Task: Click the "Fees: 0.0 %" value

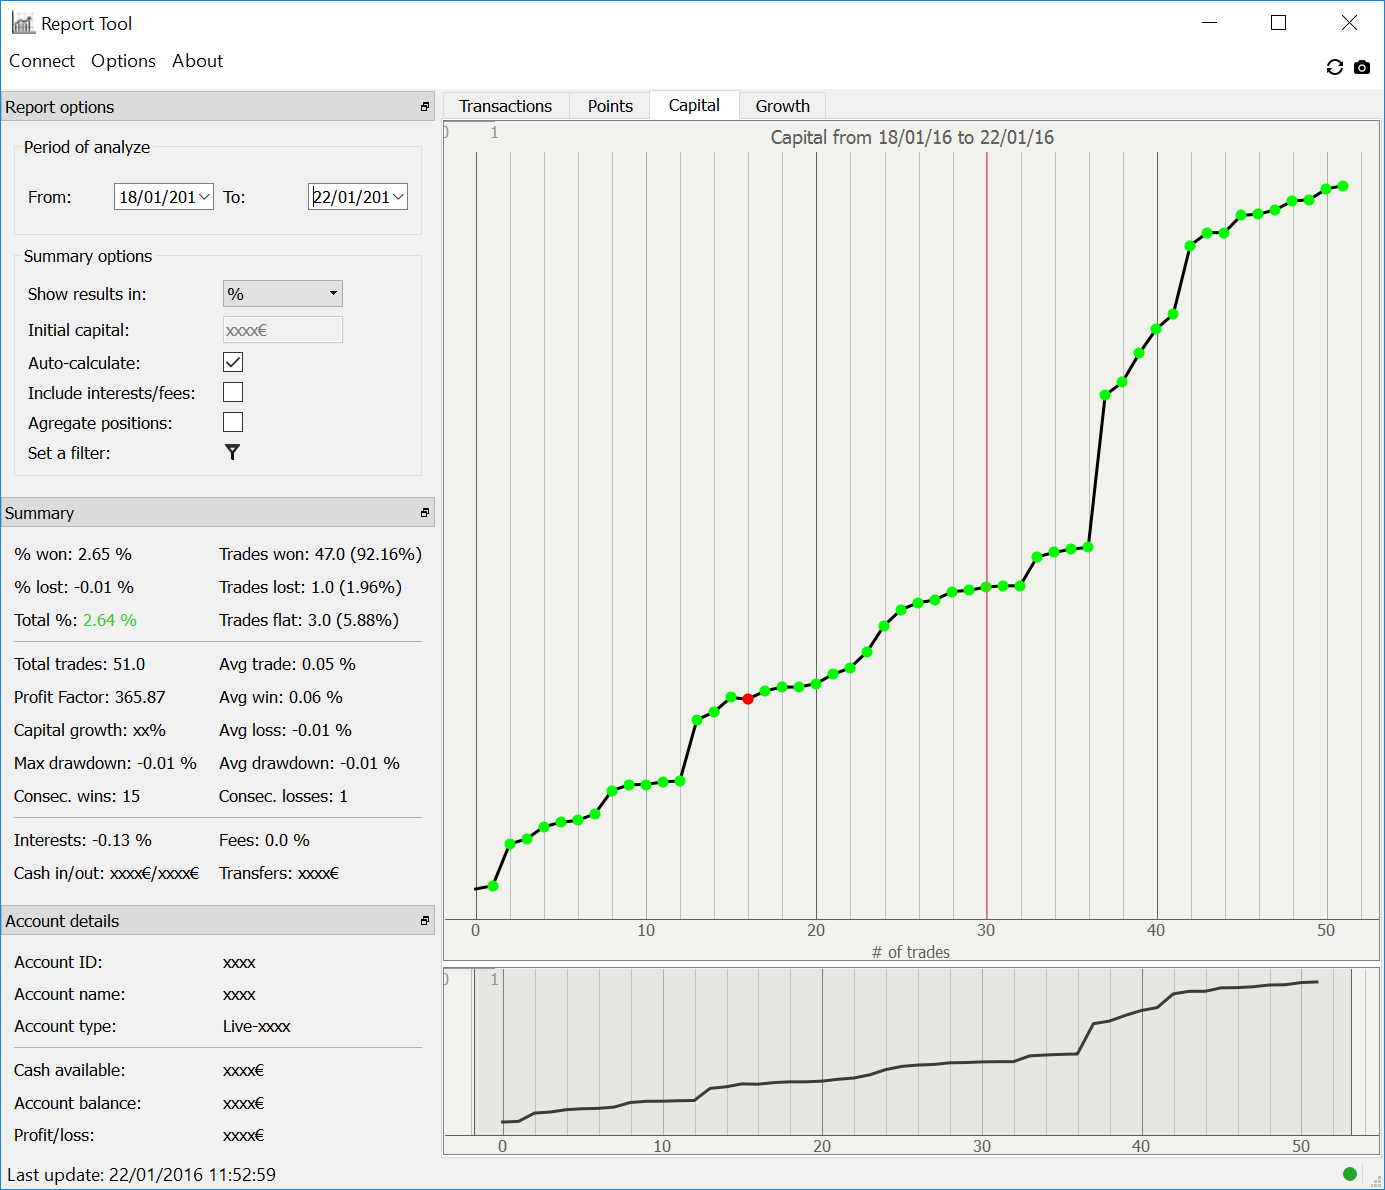Action: (x=264, y=840)
